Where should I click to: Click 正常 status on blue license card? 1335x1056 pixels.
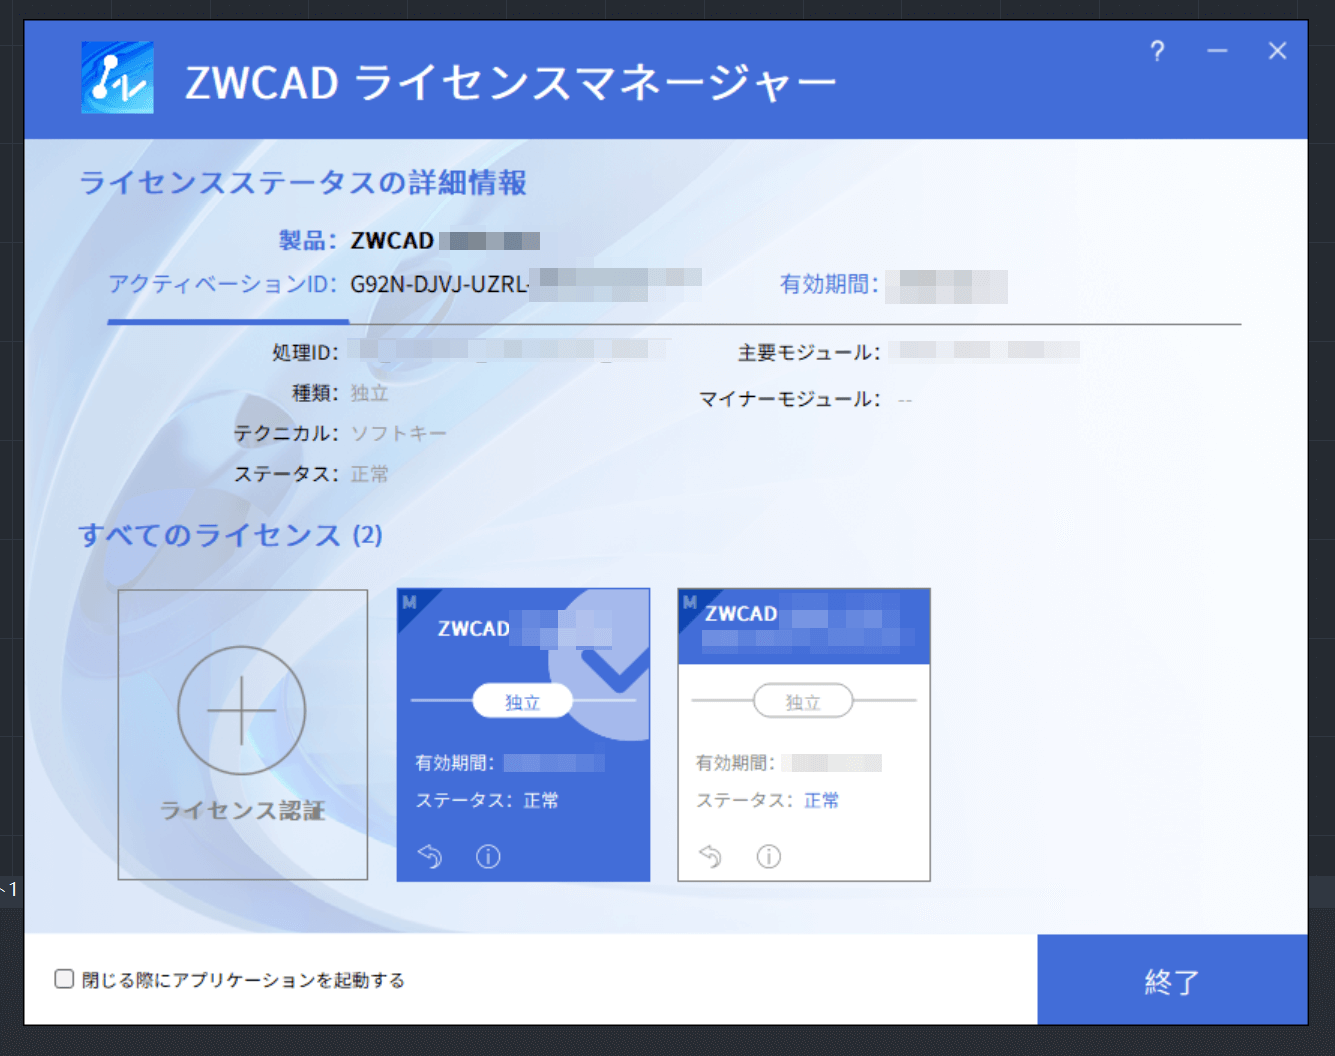point(541,800)
